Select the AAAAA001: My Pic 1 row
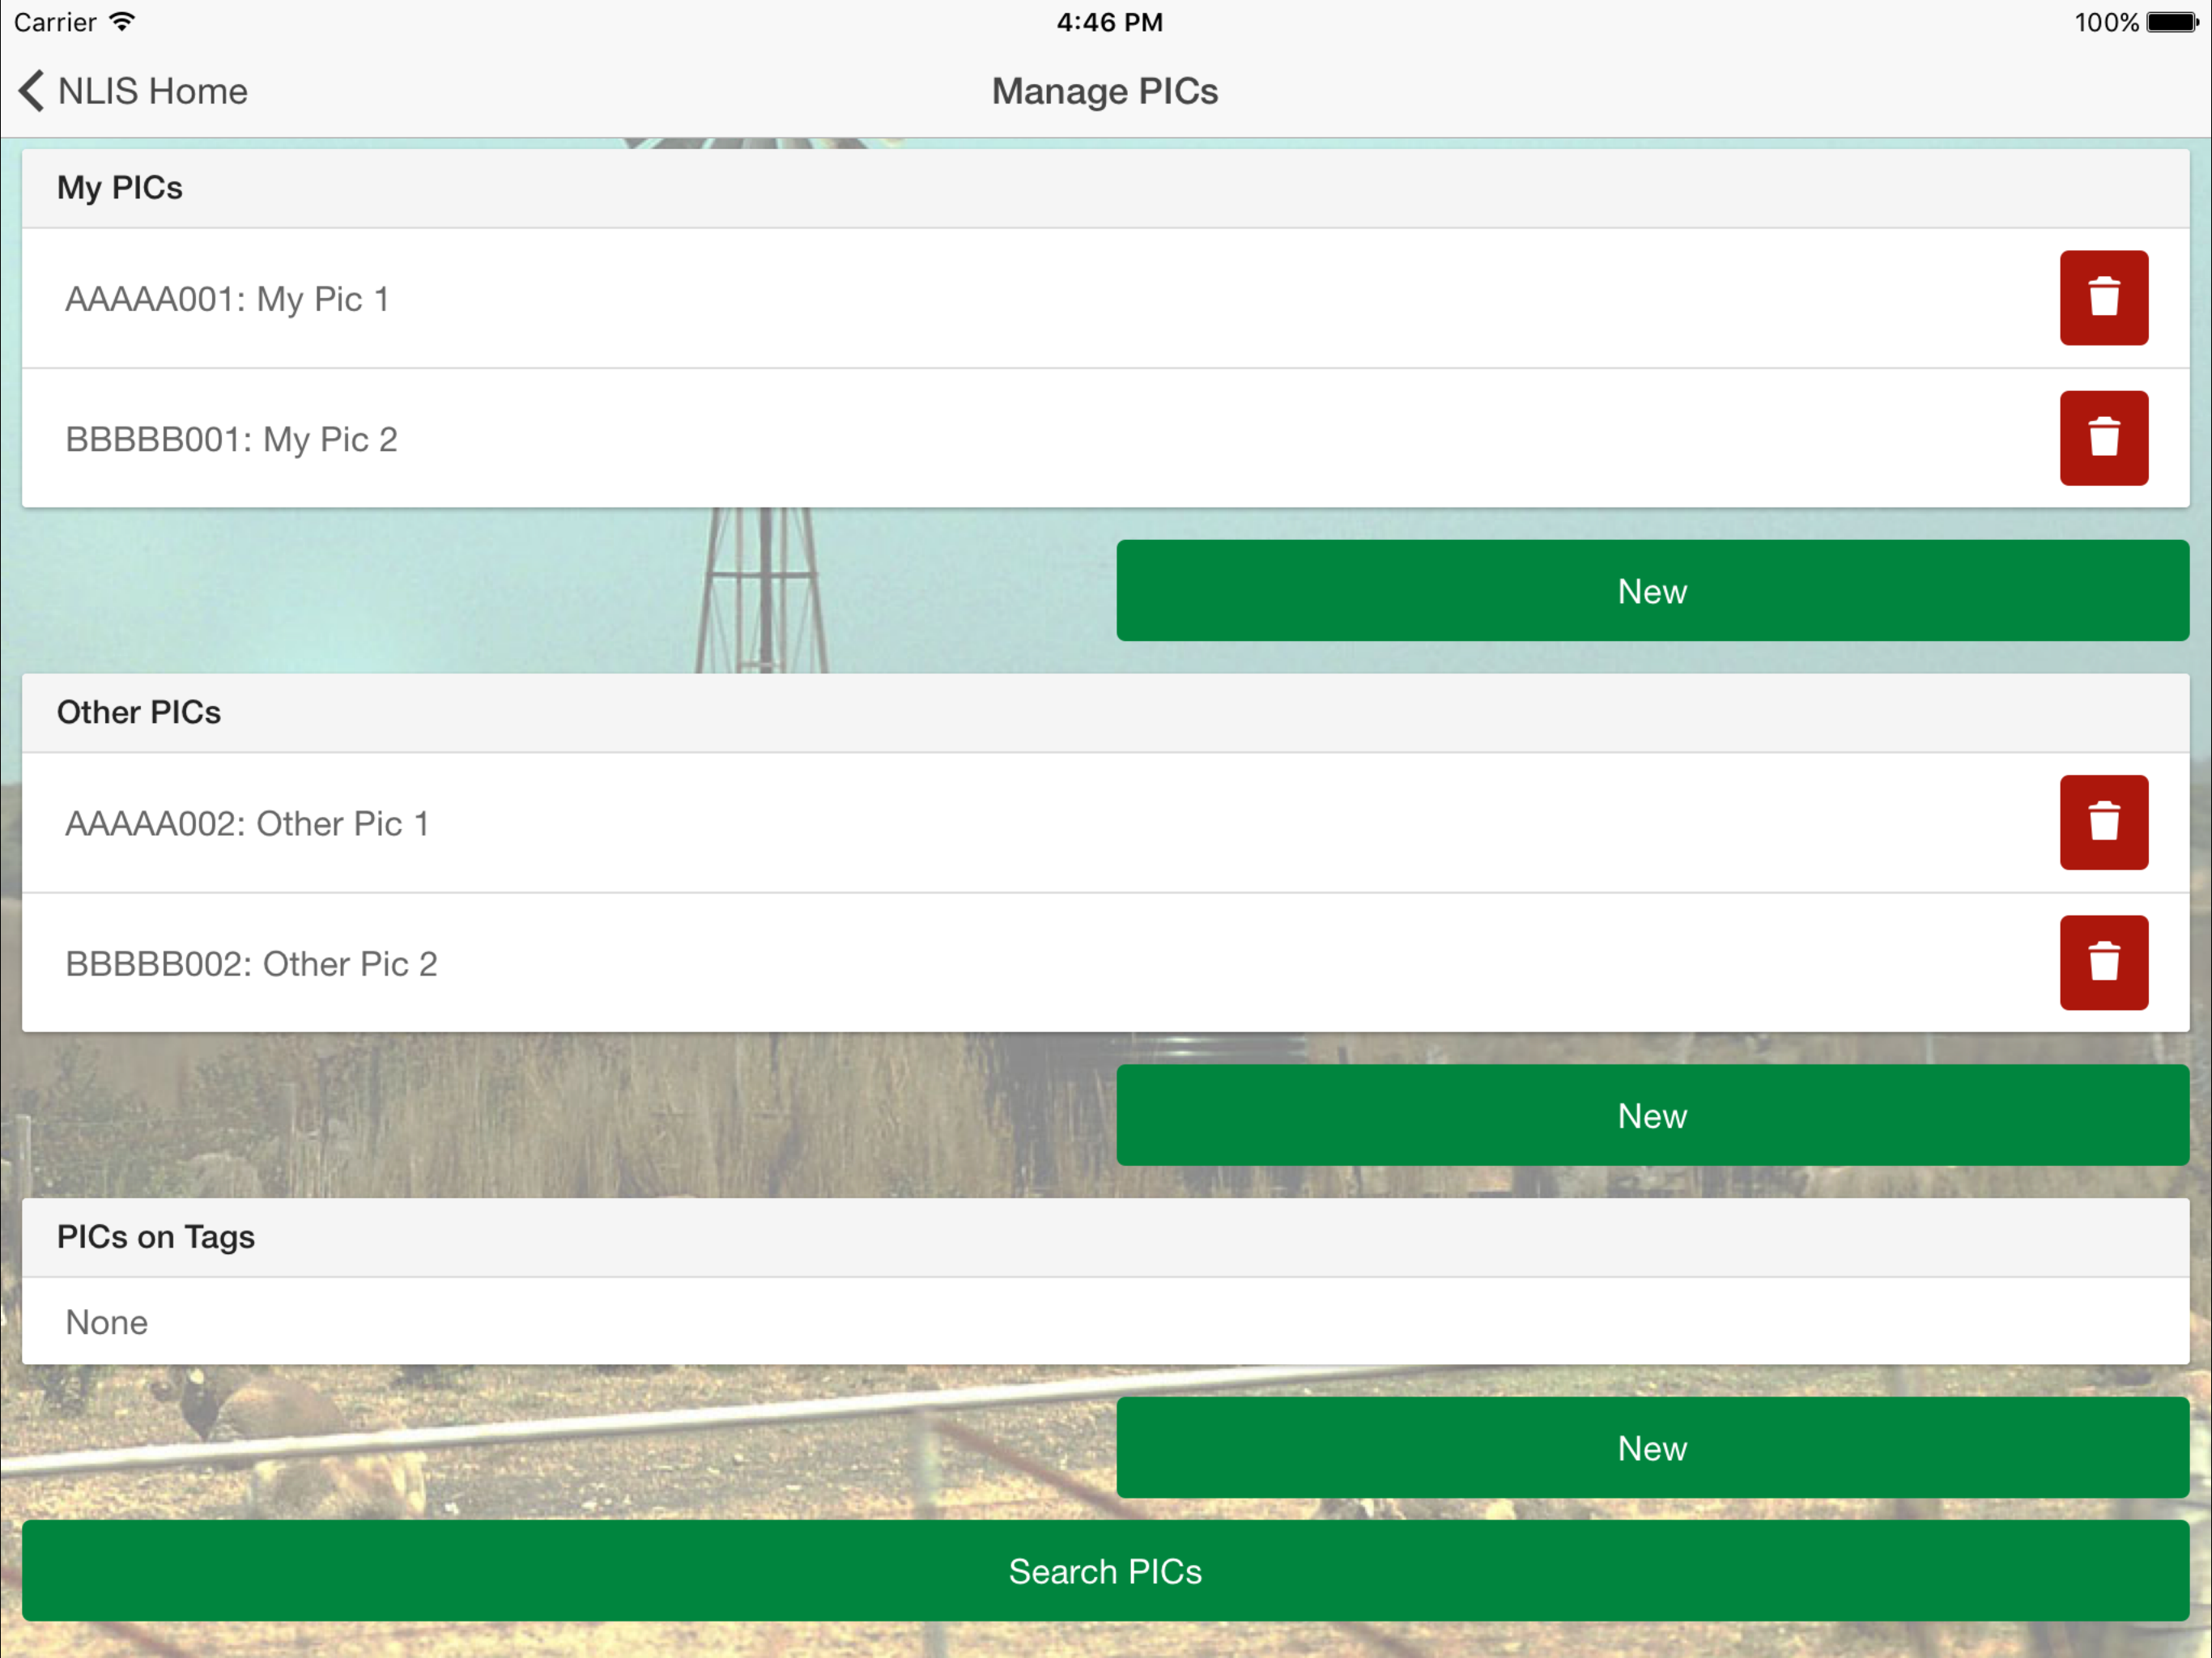Image resolution: width=2212 pixels, height=1658 pixels. pyautogui.click(x=1105, y=298)
